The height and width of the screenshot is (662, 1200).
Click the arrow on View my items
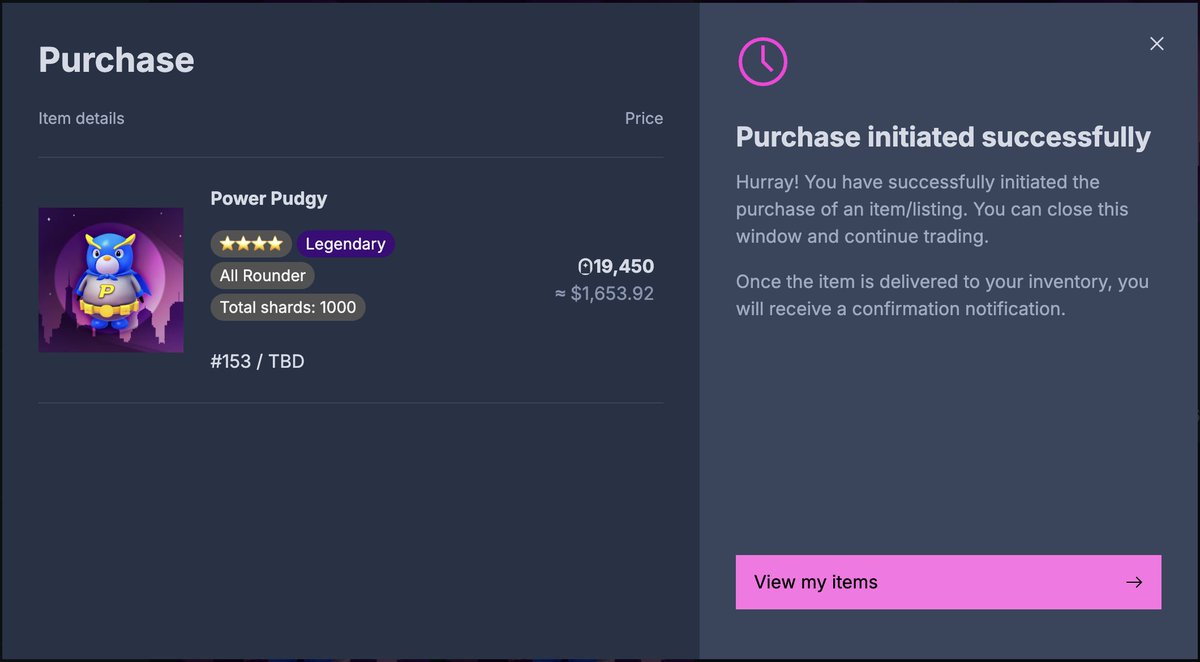[x=1133, y=582]
